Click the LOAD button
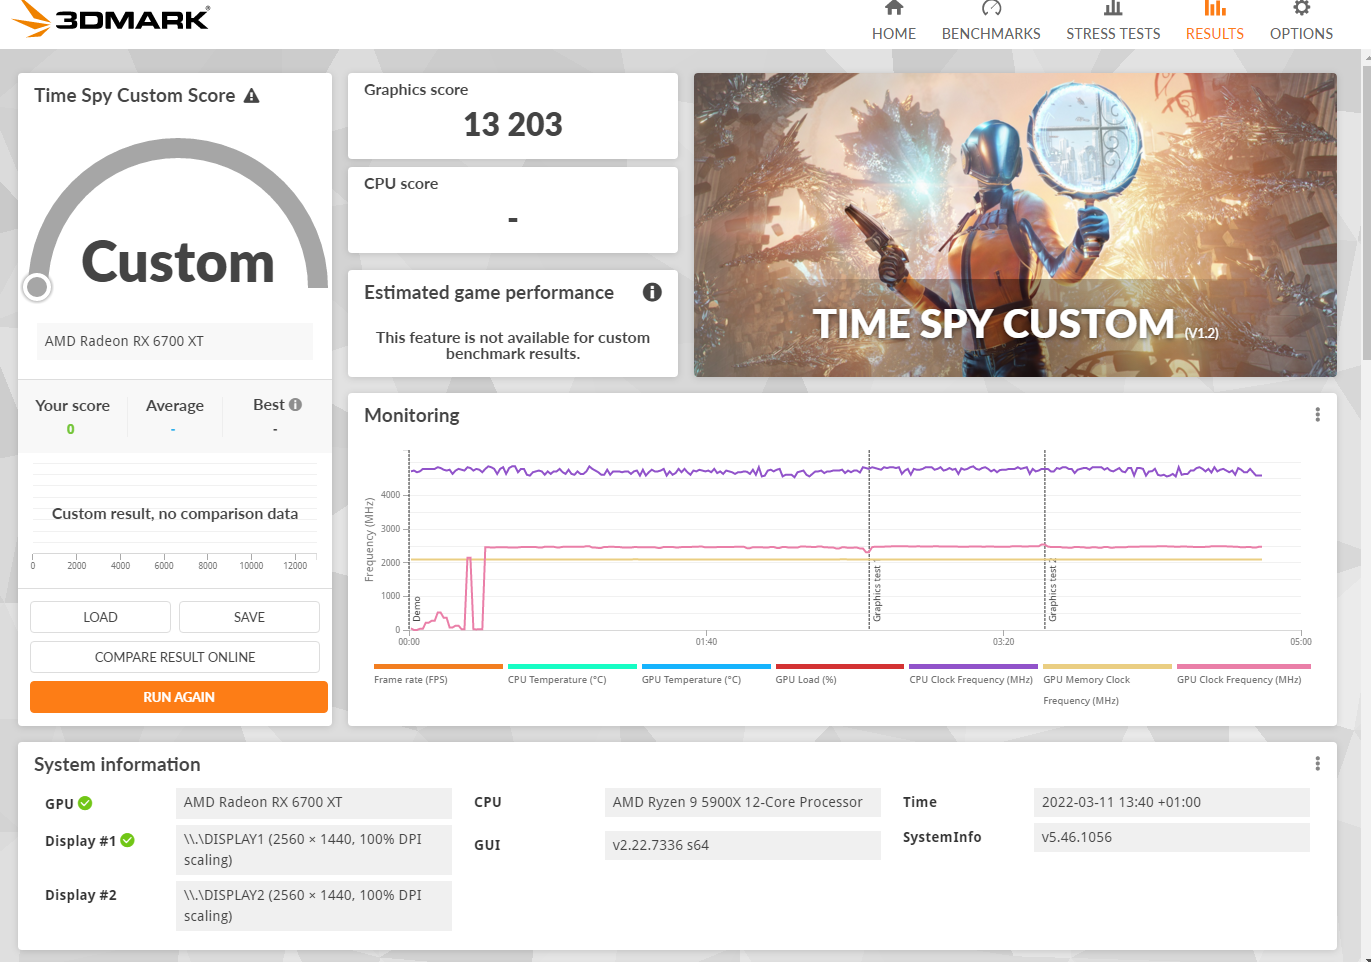The image size is (1371, 962). (100, 617)
